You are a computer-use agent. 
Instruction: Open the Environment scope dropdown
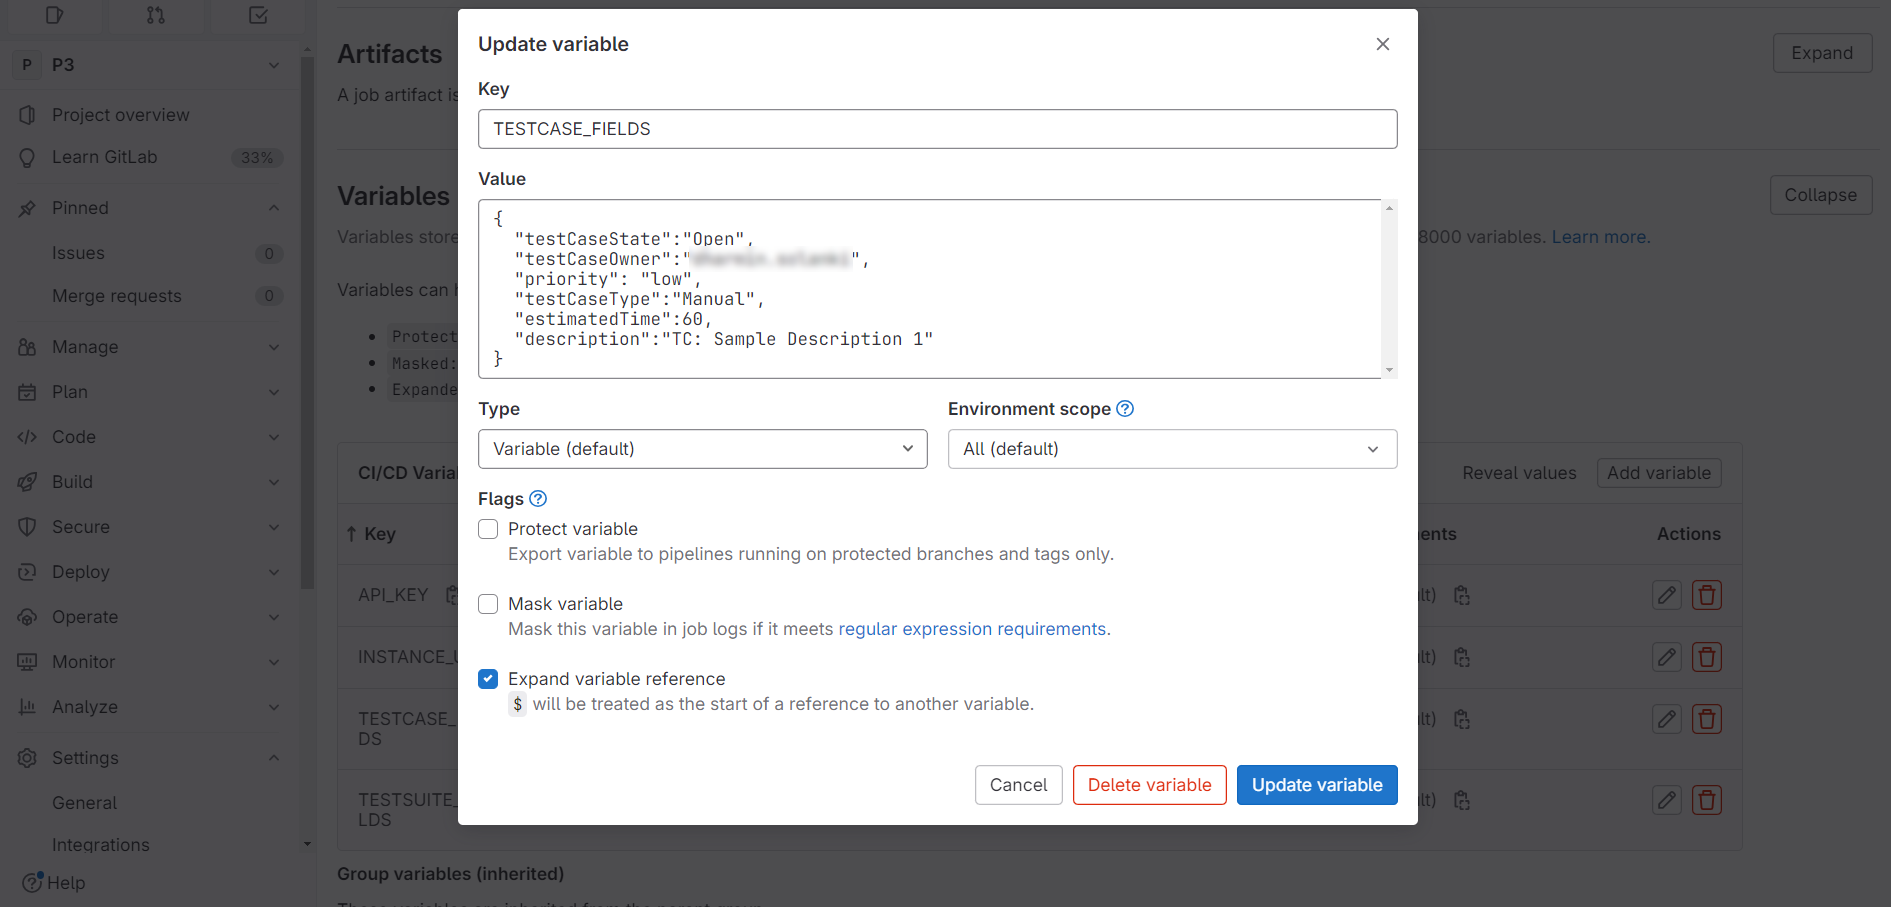click(x=1172, y=449)
